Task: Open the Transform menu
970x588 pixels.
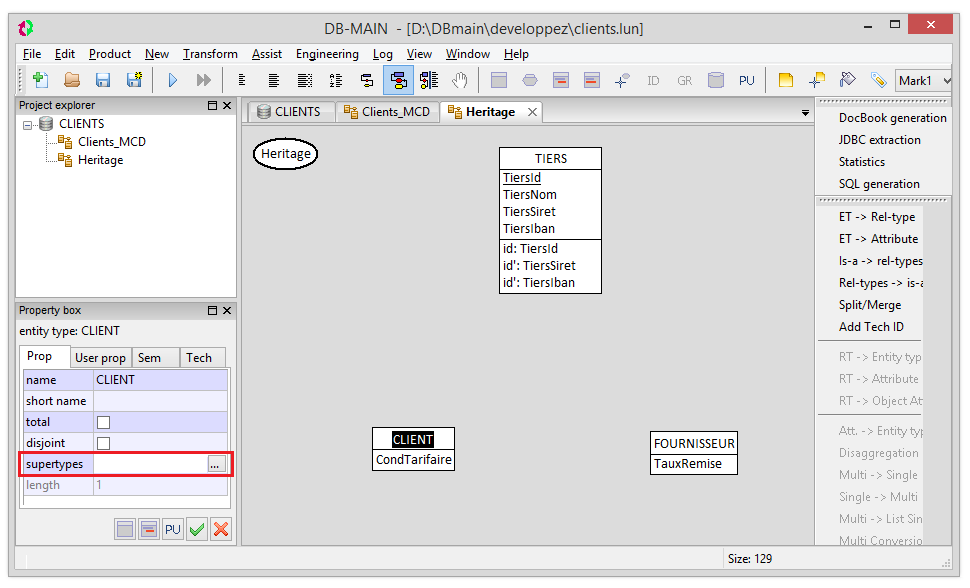Action: [210, 54]
